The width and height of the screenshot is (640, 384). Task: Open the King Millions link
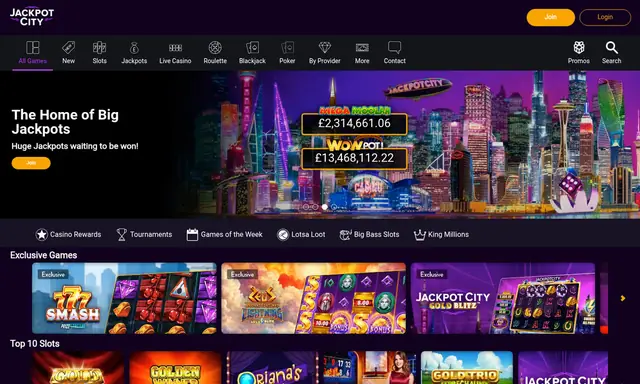pos(441,235)
